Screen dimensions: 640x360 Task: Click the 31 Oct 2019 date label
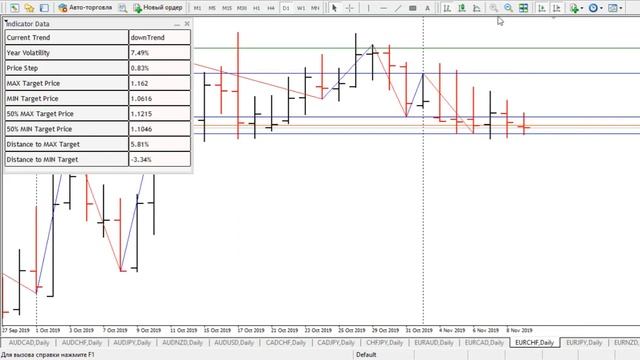tap(419, 330)
